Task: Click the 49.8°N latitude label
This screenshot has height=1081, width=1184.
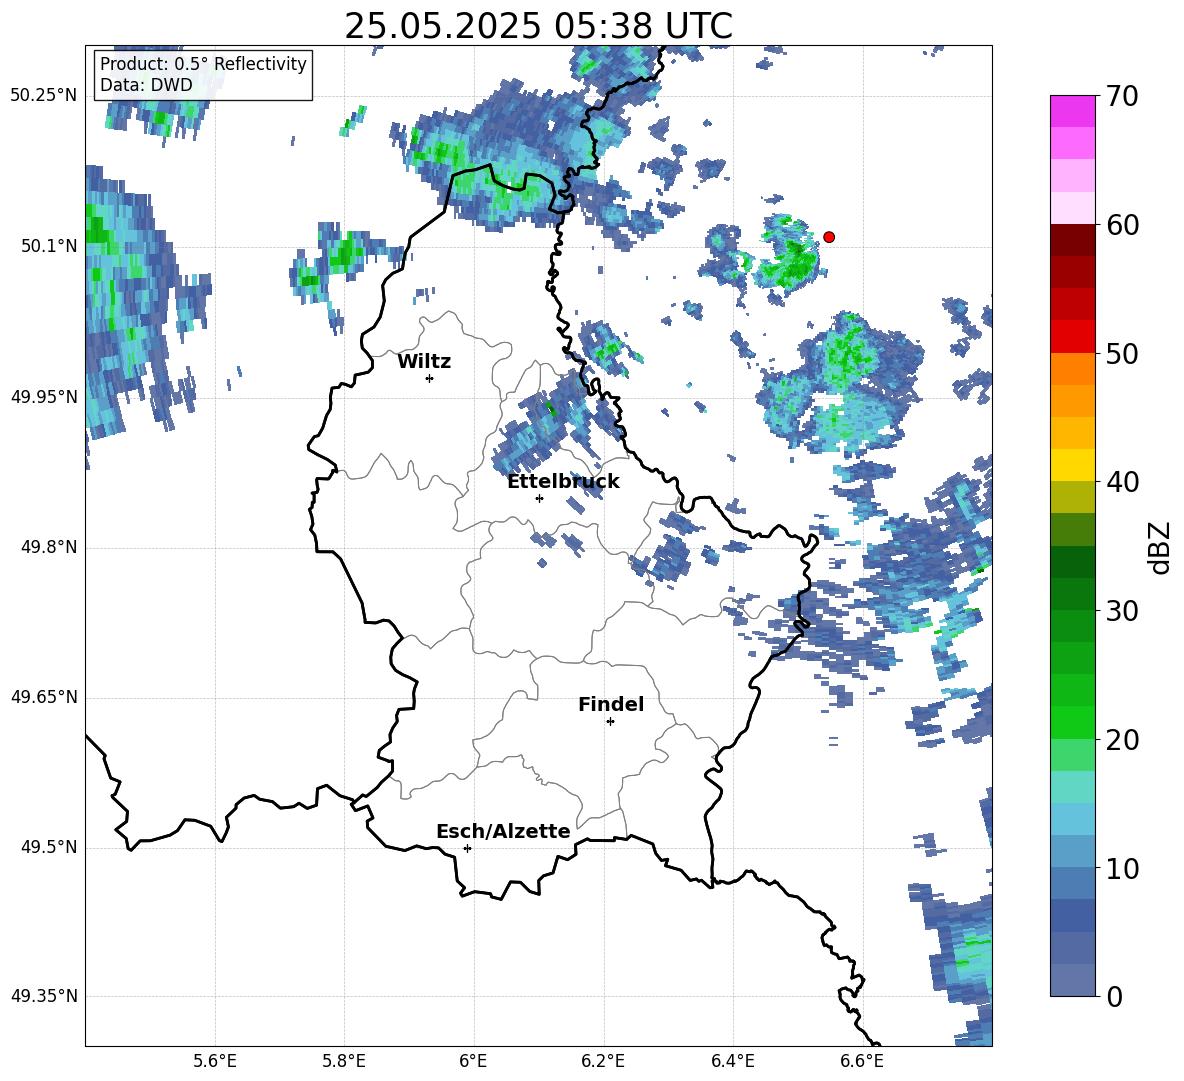Action: 49,547
